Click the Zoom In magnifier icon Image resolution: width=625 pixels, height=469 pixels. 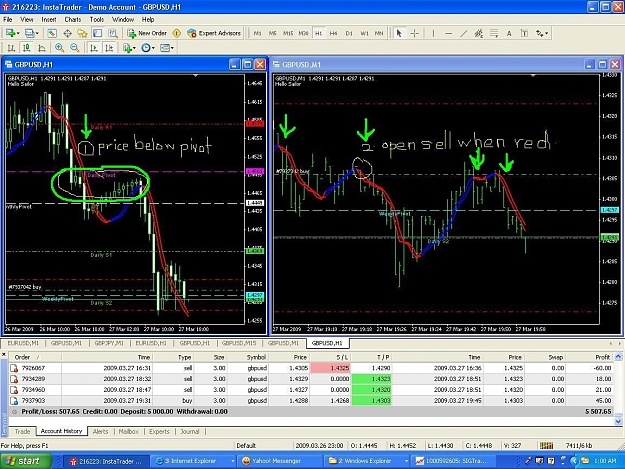tap(59, 48)
